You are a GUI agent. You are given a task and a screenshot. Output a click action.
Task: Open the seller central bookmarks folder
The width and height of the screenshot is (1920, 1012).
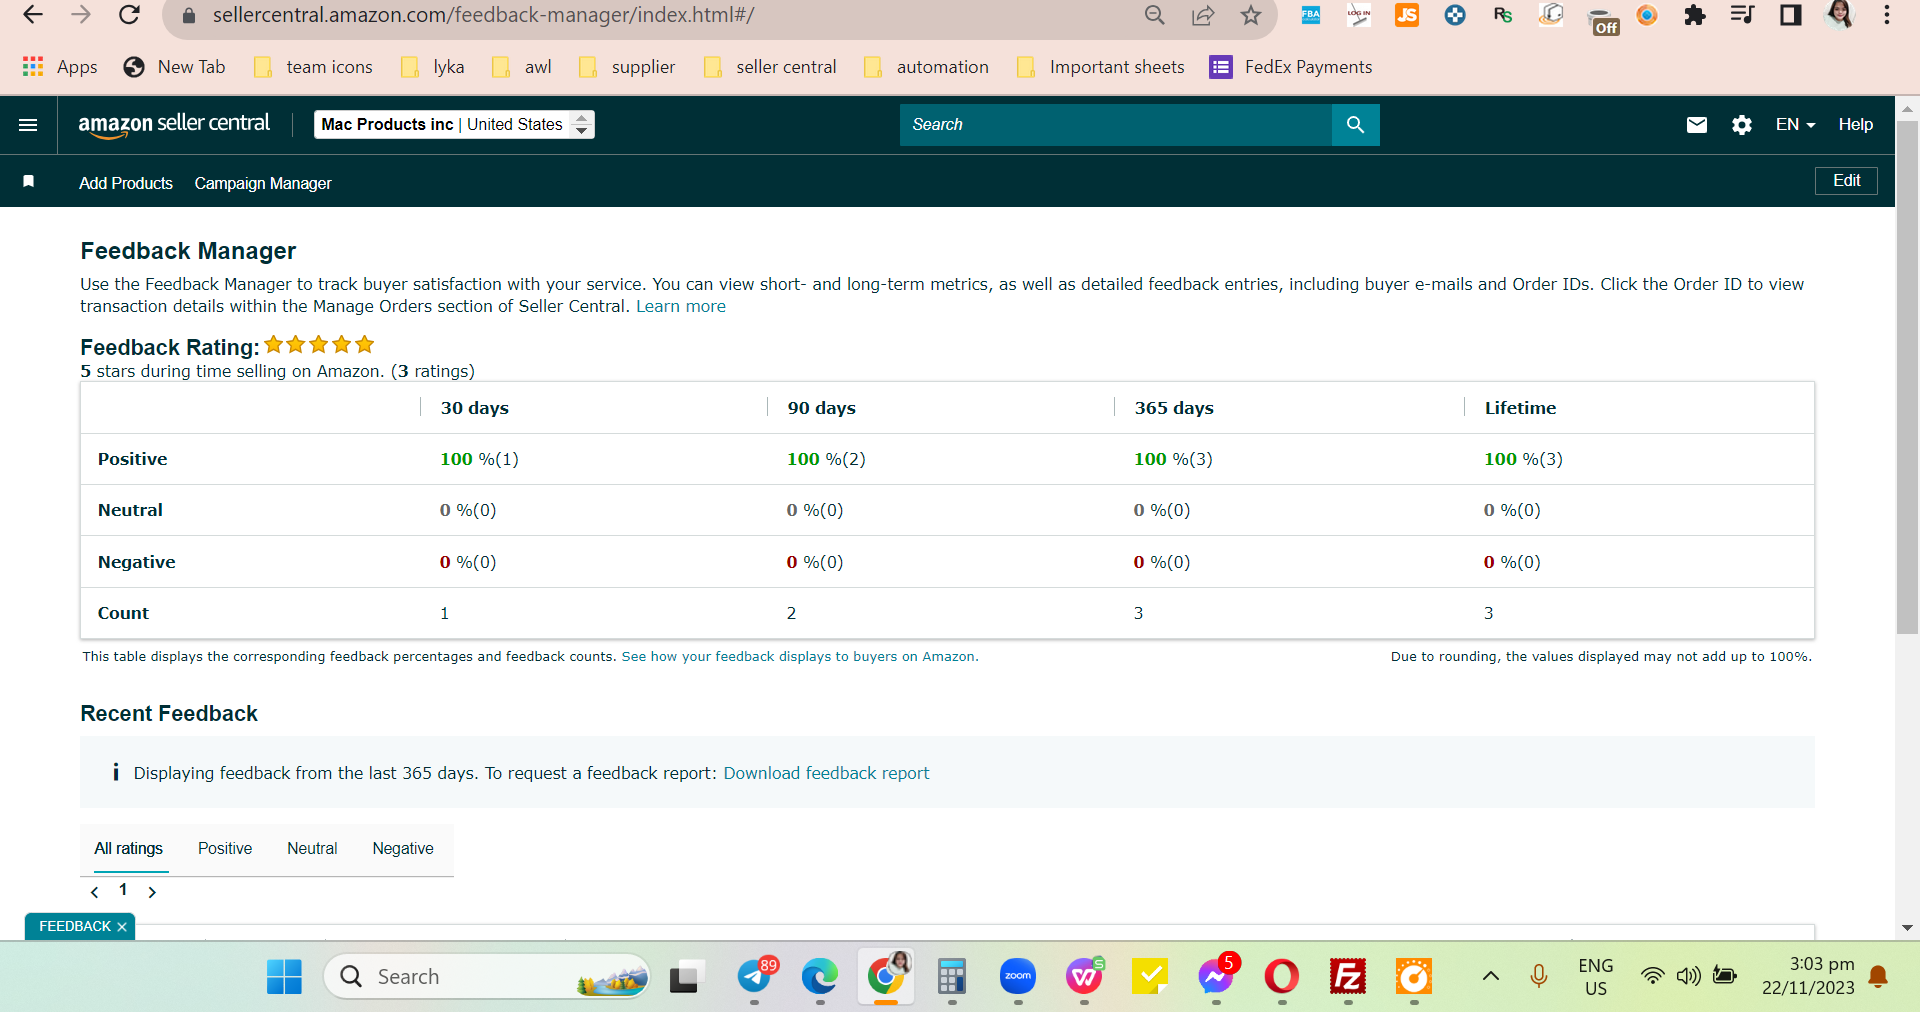770,67
